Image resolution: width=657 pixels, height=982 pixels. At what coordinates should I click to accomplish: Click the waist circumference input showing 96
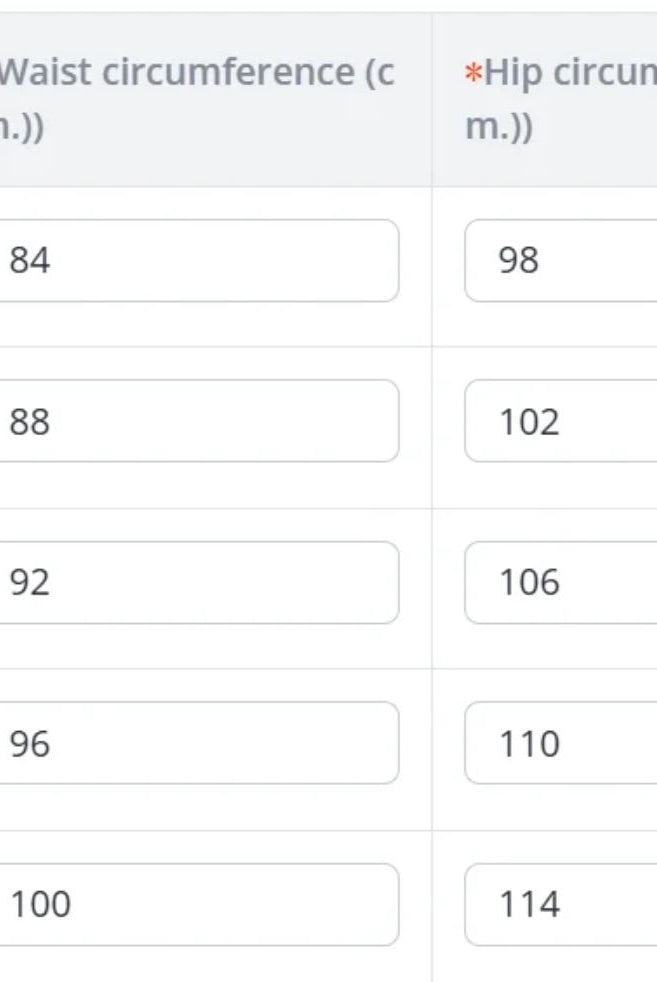[200, 743]
